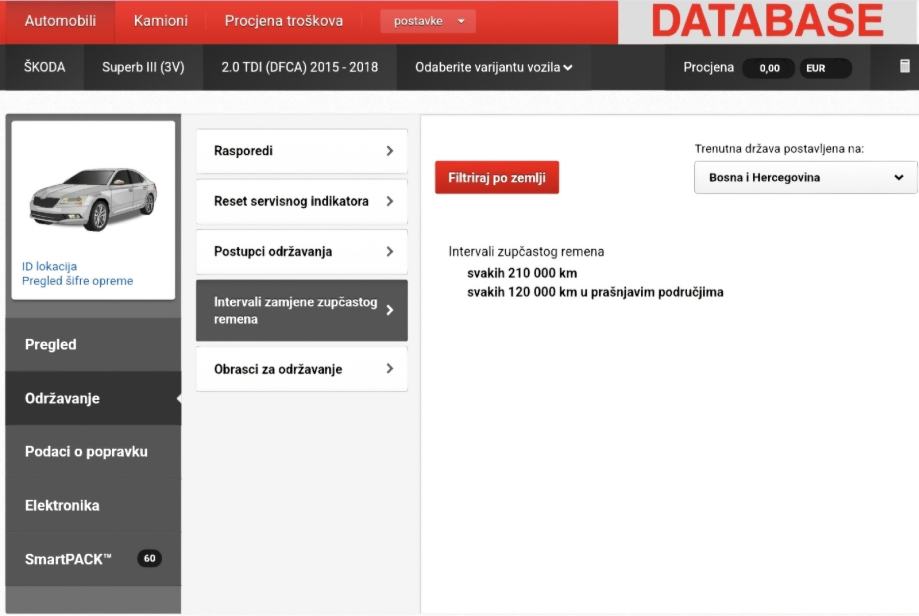The height and width of the screenshot is (616, 919).
Task: Click the EUR currency pill
Action: point(825,68)
